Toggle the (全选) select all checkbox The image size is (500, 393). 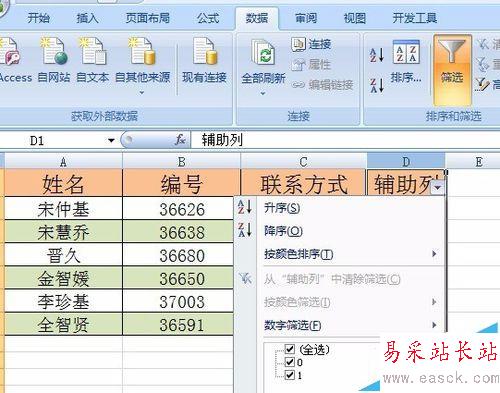point(290,349)
